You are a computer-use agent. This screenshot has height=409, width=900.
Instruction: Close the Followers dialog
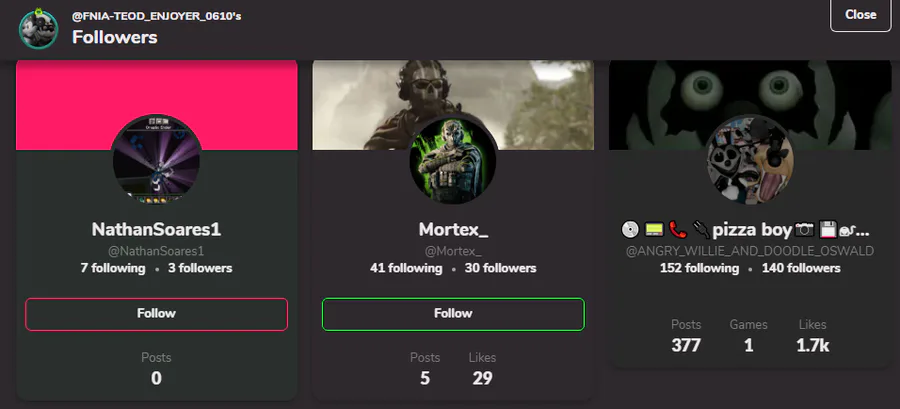pyautogui.click(x=860, y=15)
